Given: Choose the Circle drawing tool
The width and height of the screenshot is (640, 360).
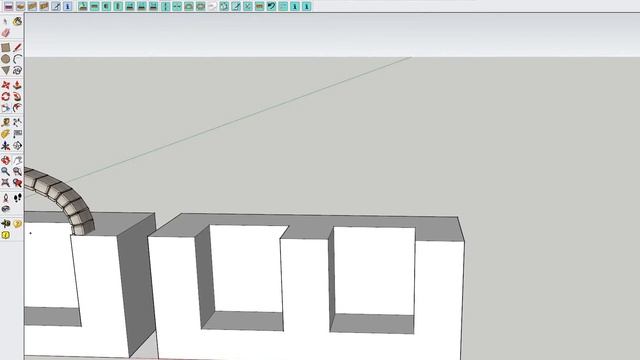Looking at the screenshot, I should [x=5, y=59].
